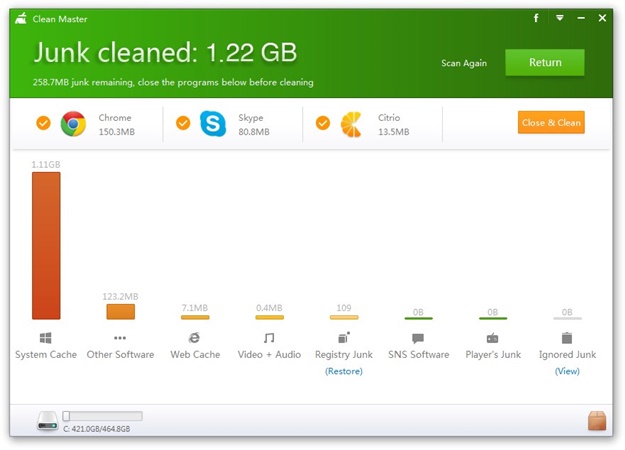Screen dimensions: 625x450
Task: Click the Registry Junk label
Action: 344,355
